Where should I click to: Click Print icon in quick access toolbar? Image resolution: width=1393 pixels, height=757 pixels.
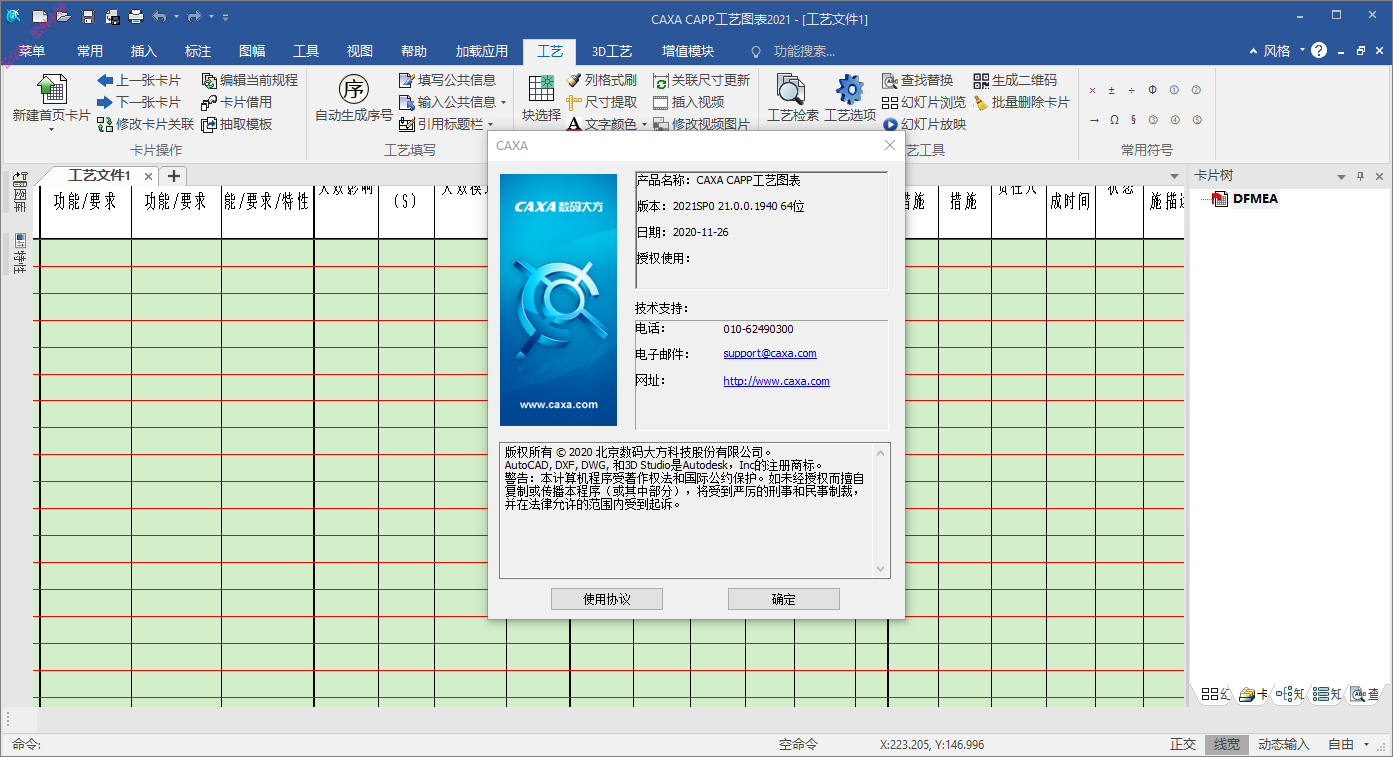[136, 17]
